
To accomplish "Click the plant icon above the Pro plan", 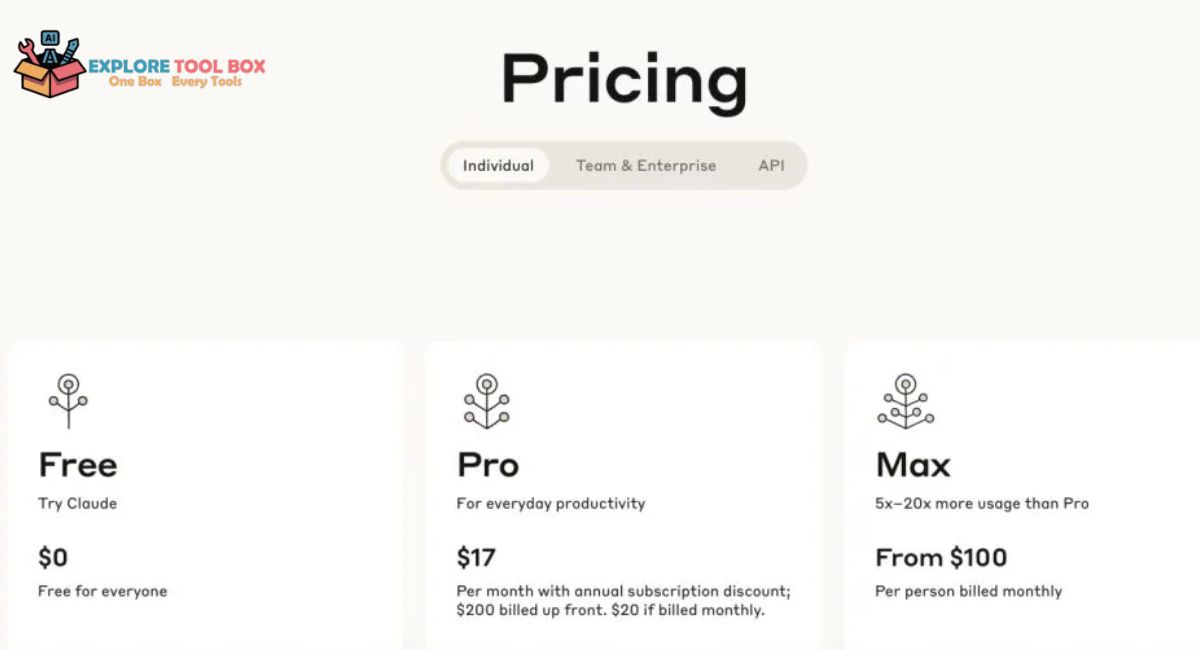I will pyautogui.click(x=487, y=400).
